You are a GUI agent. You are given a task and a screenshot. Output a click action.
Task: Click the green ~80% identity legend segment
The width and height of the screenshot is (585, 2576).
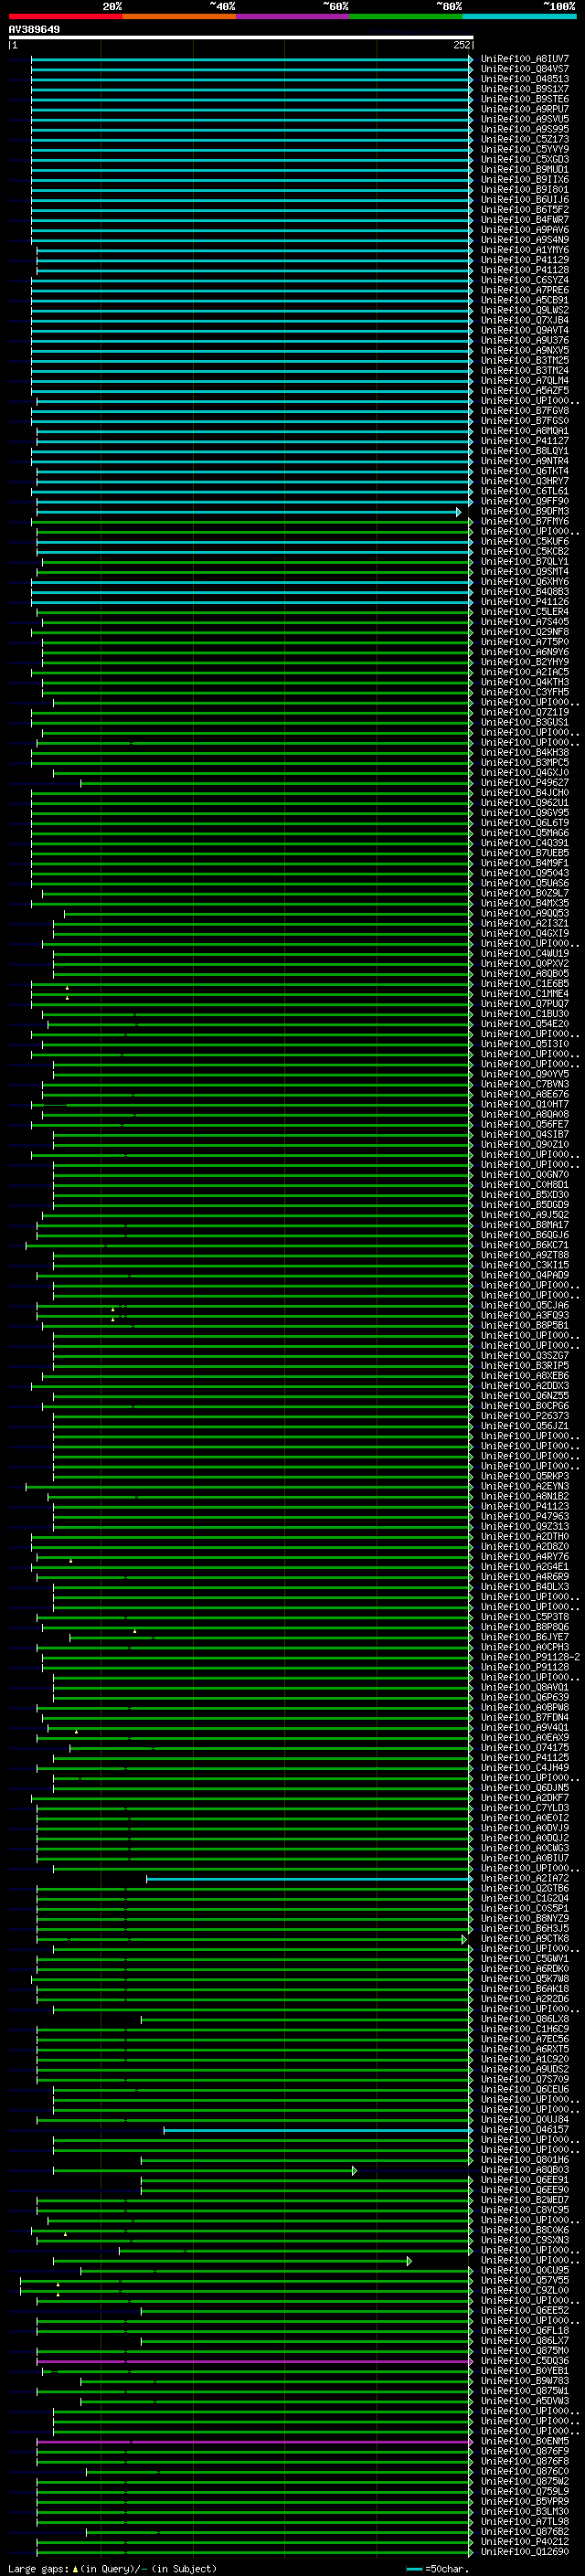pyautogui.click(x=406, y=16)
